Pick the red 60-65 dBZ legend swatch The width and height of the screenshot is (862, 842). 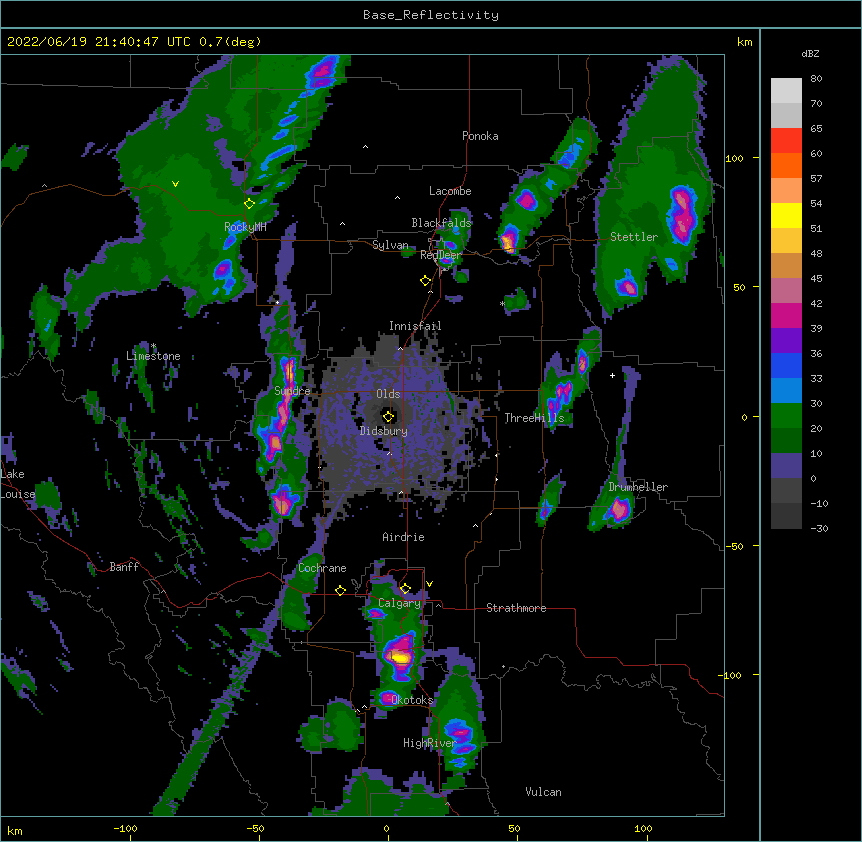point(786,141)
